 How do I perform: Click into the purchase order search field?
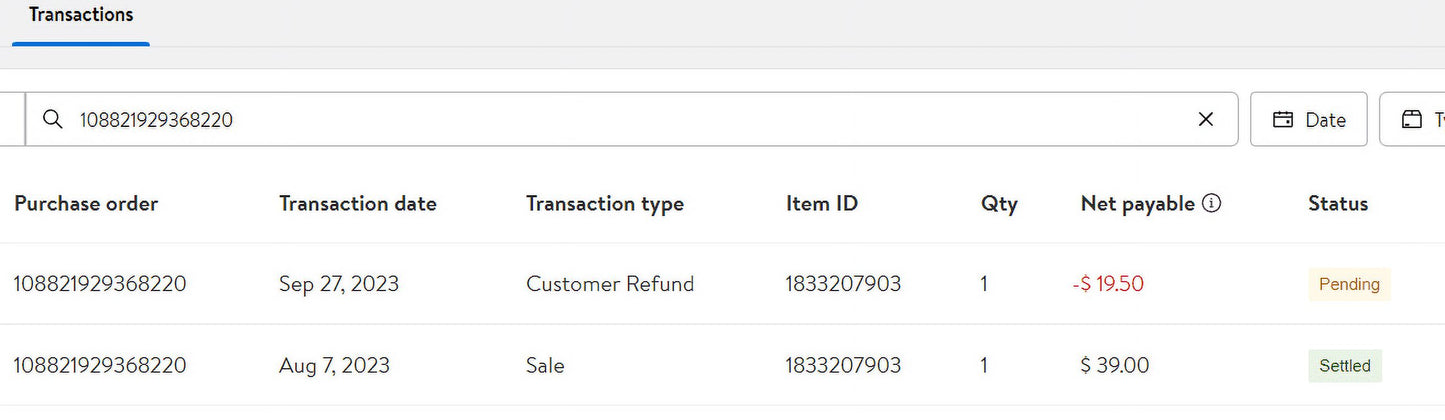631,120
